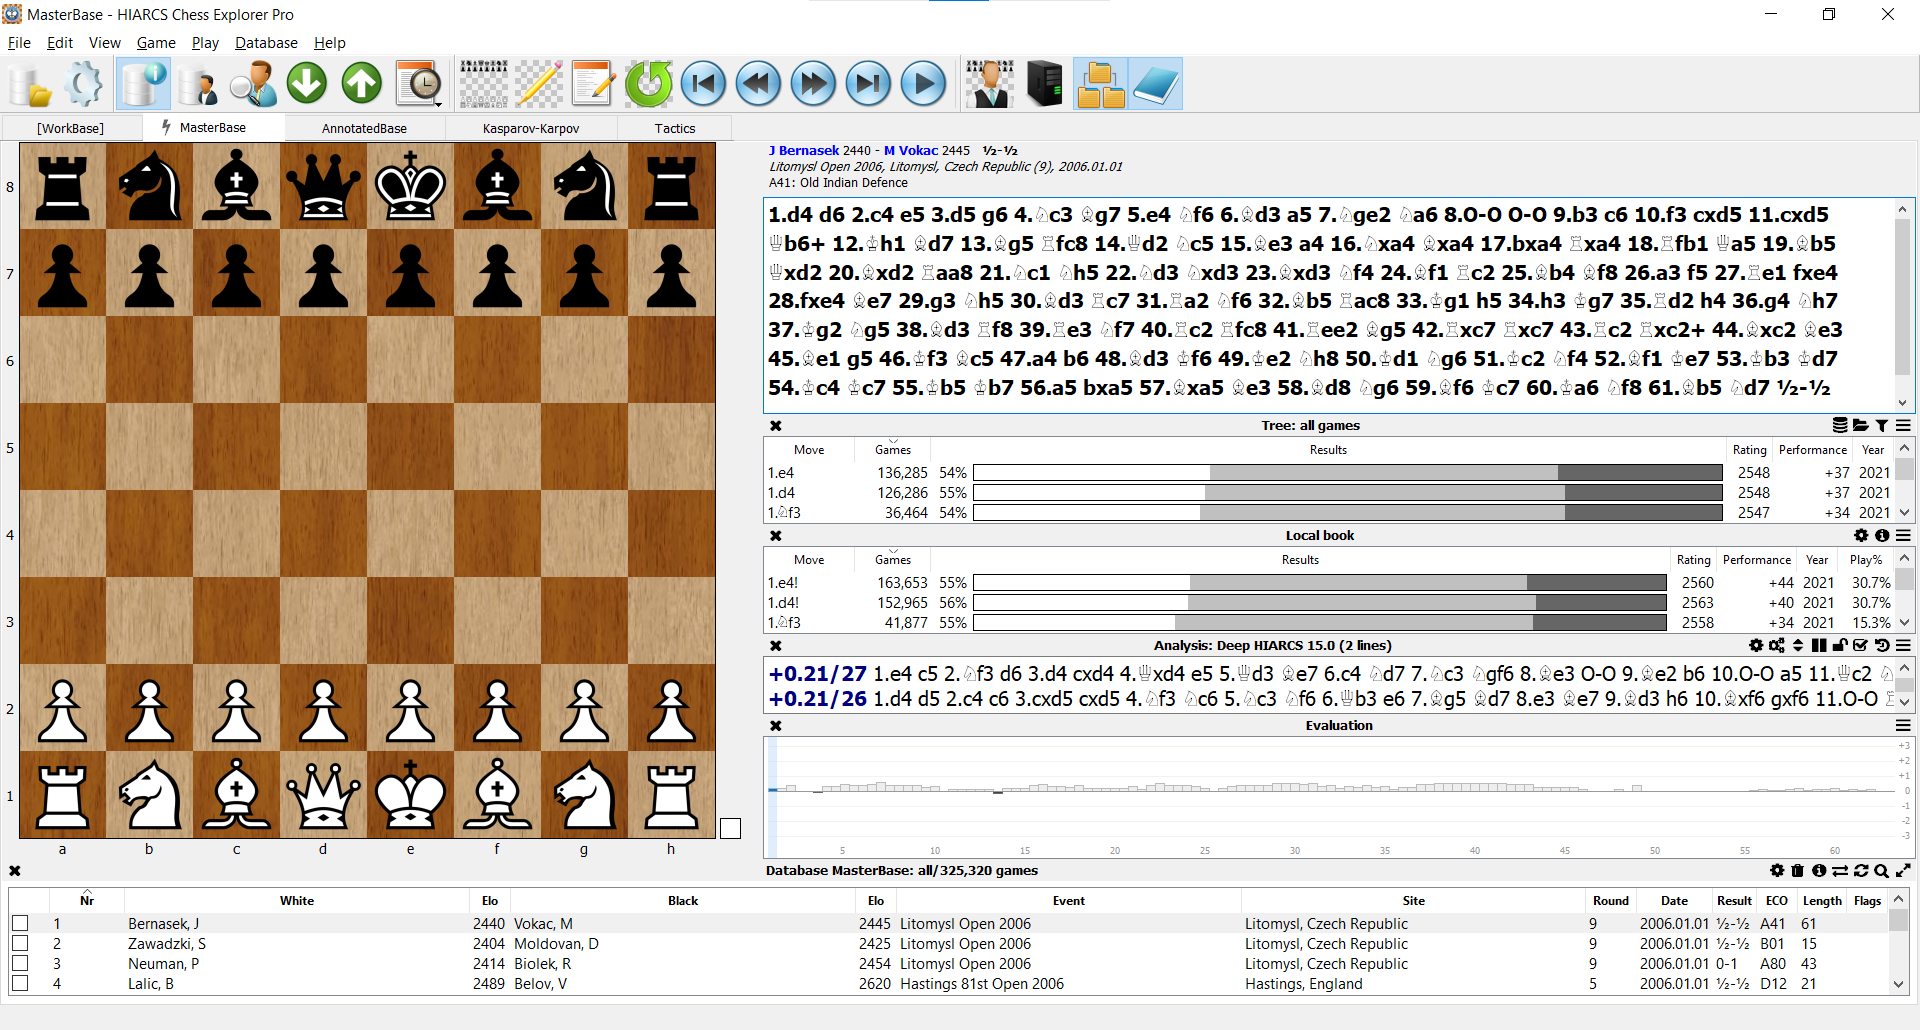Click the filter funnel in Tree panel
Screen dimensions: 1920x1030
tap(1881, 426)
